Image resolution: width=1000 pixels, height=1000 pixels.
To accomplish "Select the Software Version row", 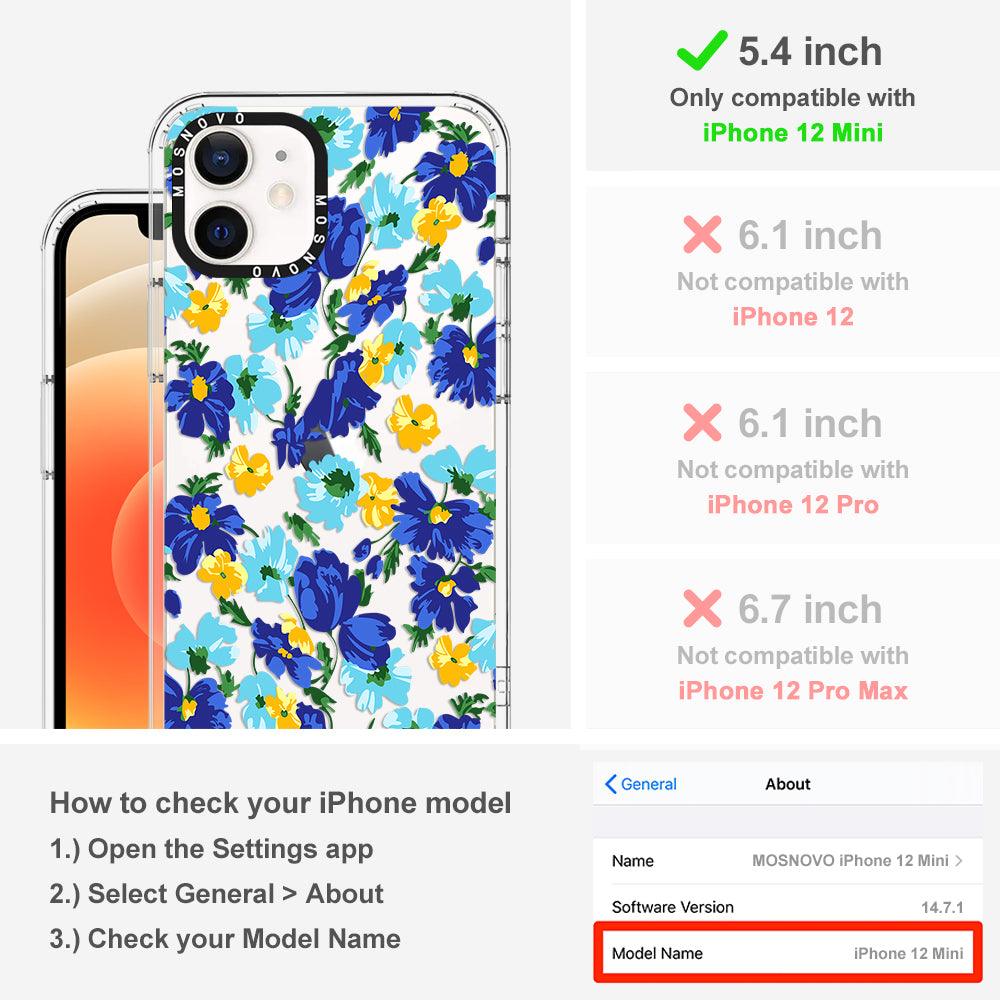I will click(788, 907).
